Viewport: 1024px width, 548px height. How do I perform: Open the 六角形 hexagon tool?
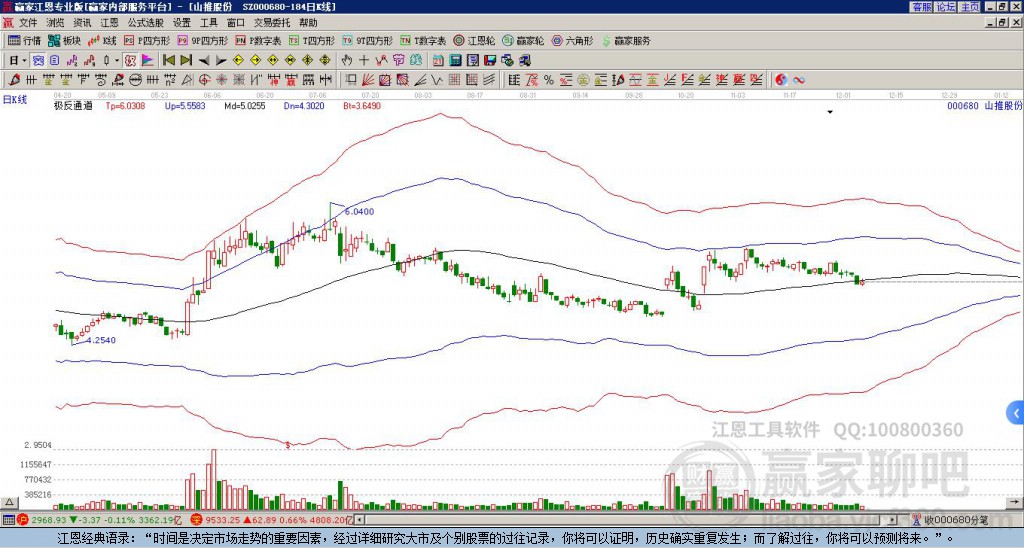(573, 40)
